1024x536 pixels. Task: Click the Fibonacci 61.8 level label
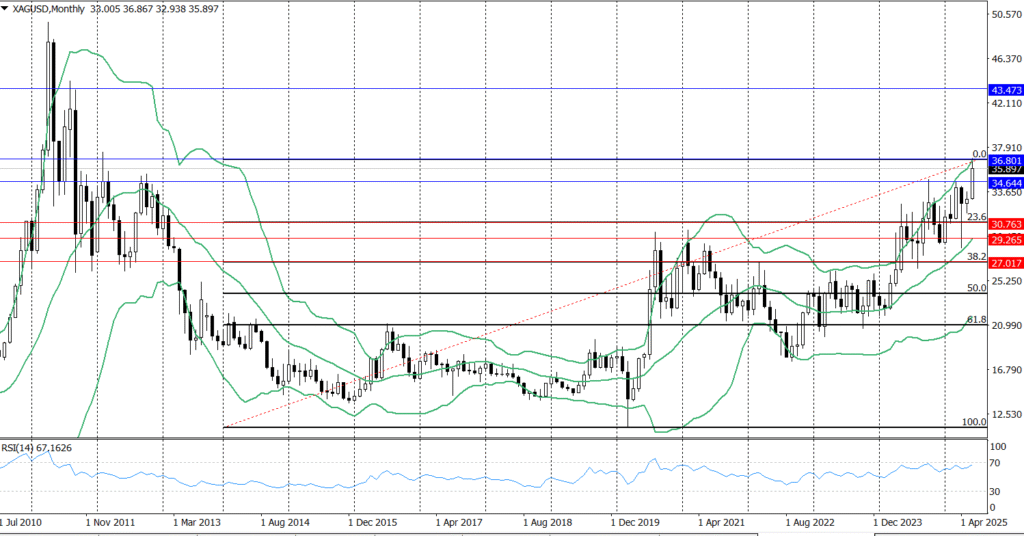pos(977,319)
